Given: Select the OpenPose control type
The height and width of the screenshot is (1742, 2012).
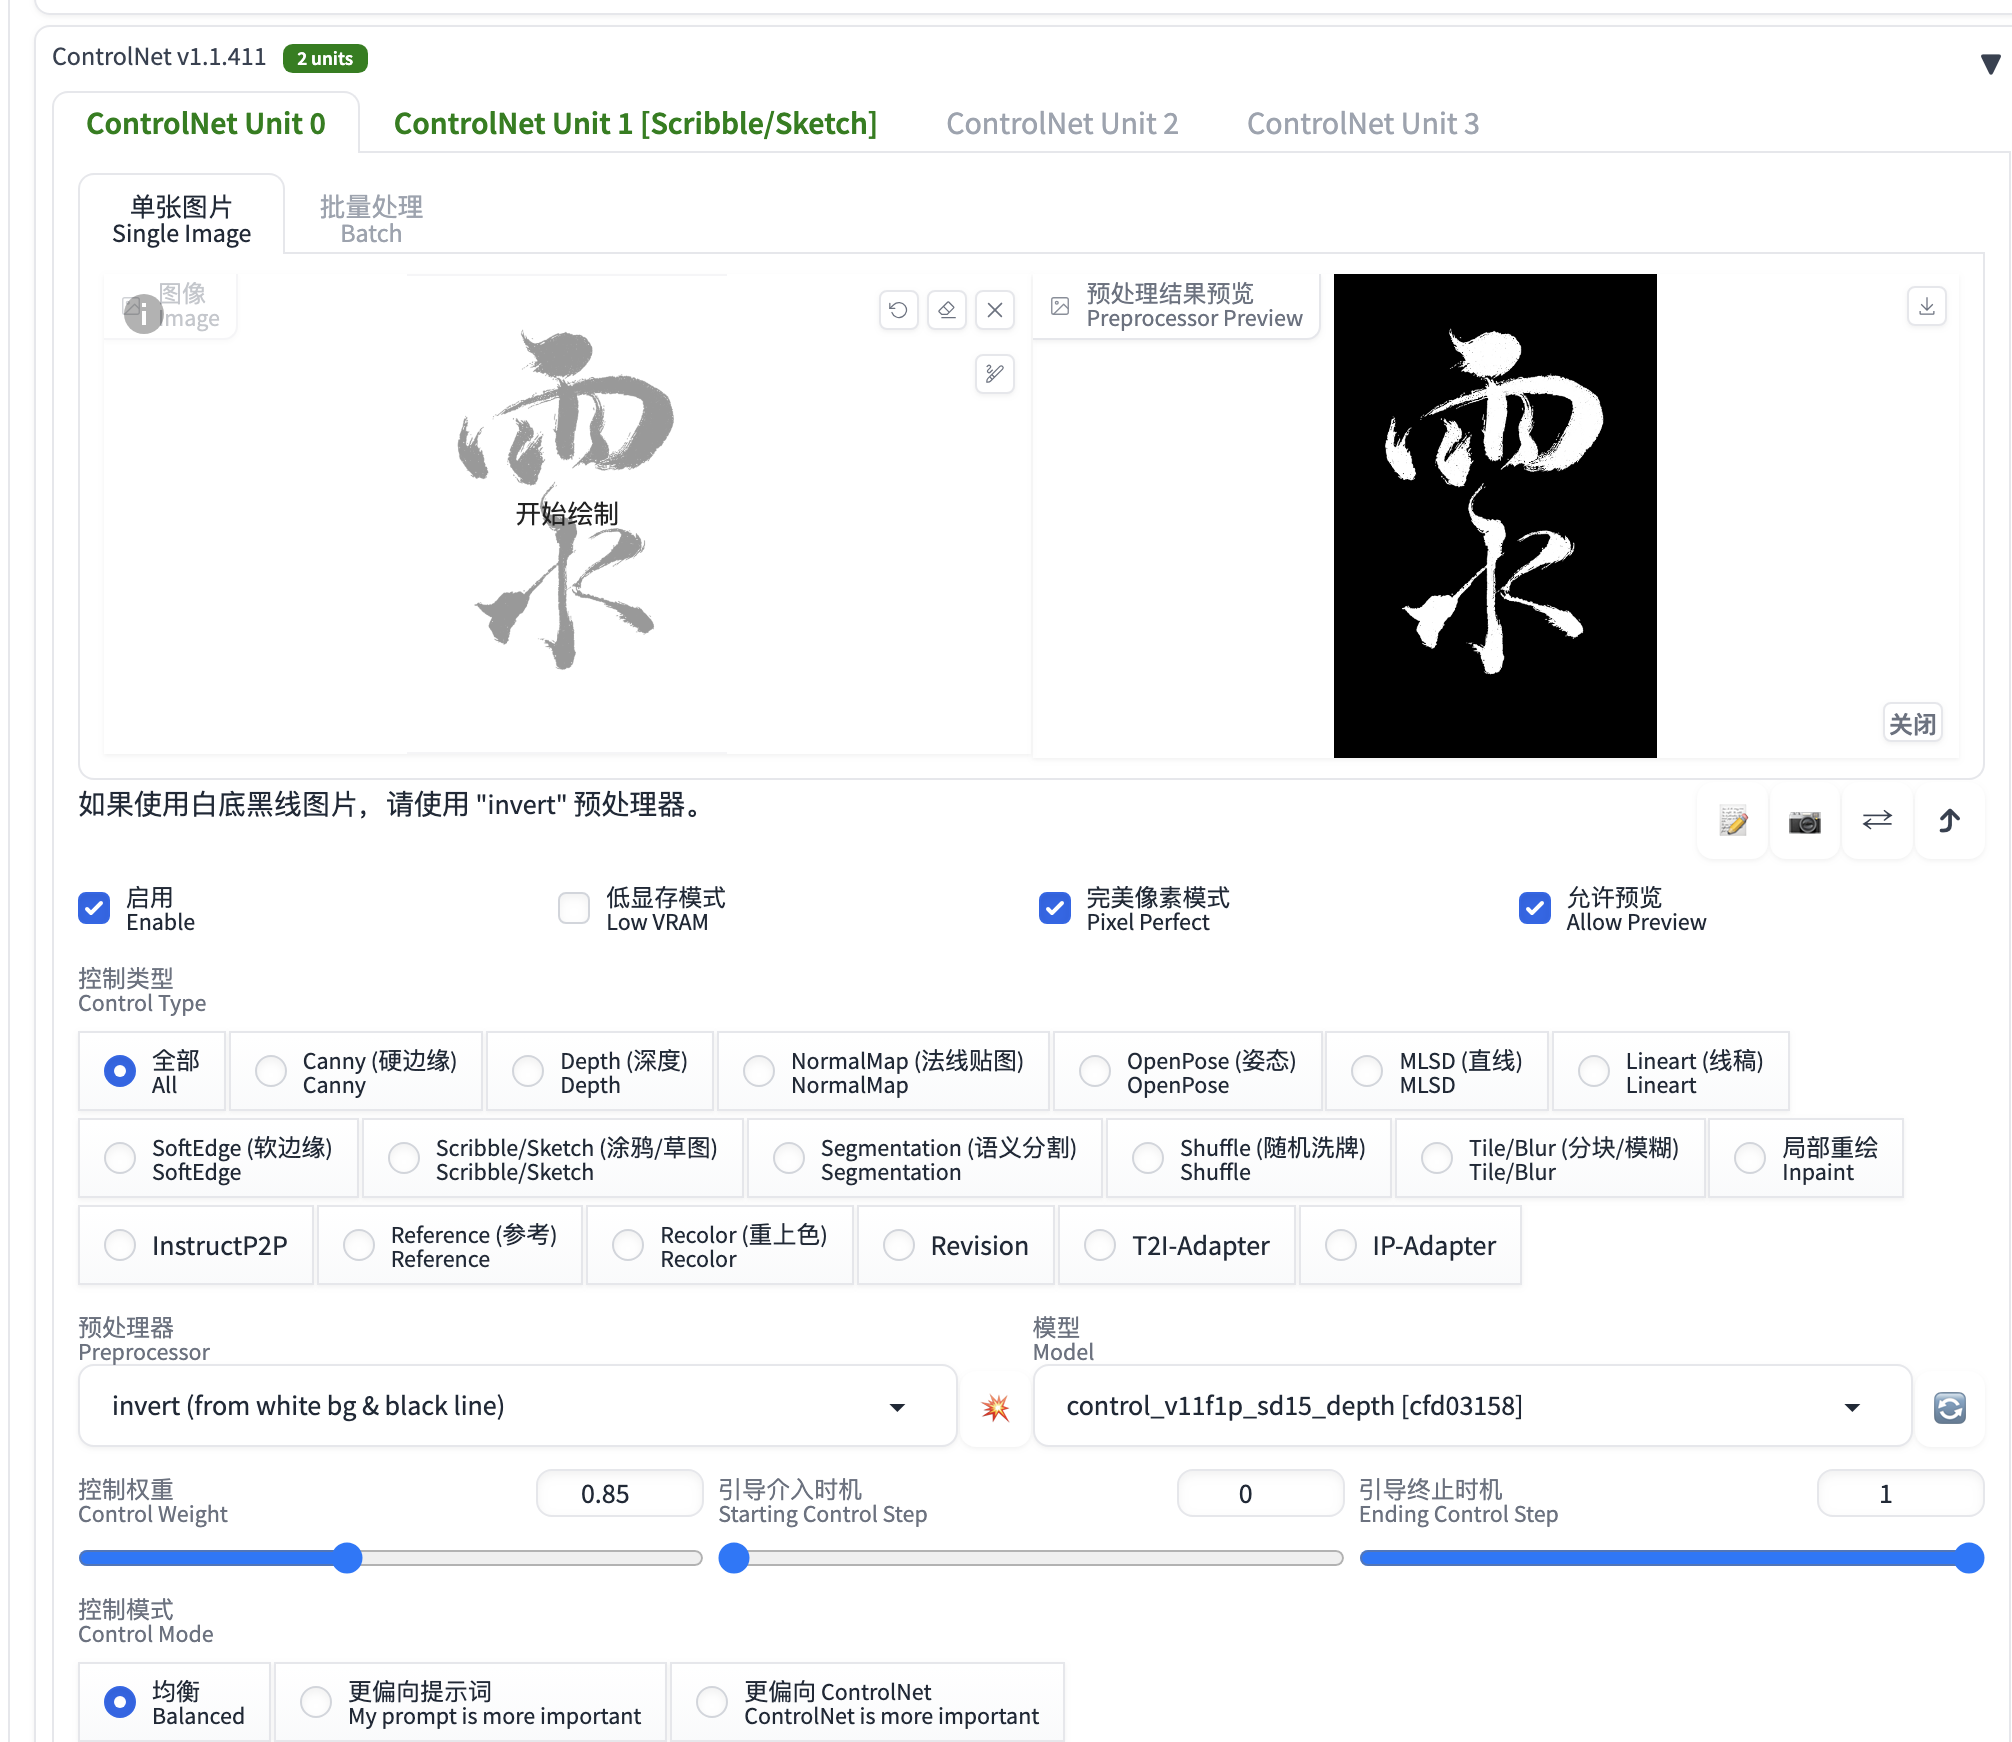Looking at the screenshot, I should coord(1188,1071).
